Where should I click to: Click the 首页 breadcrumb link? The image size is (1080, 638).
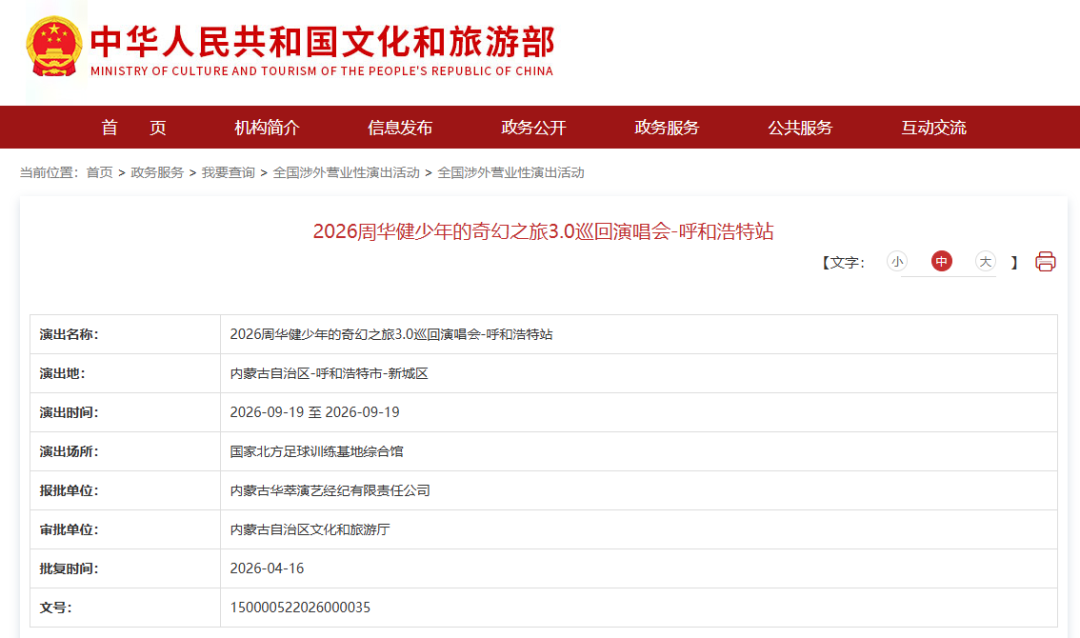pyautogui.click(x=99, y=173)
